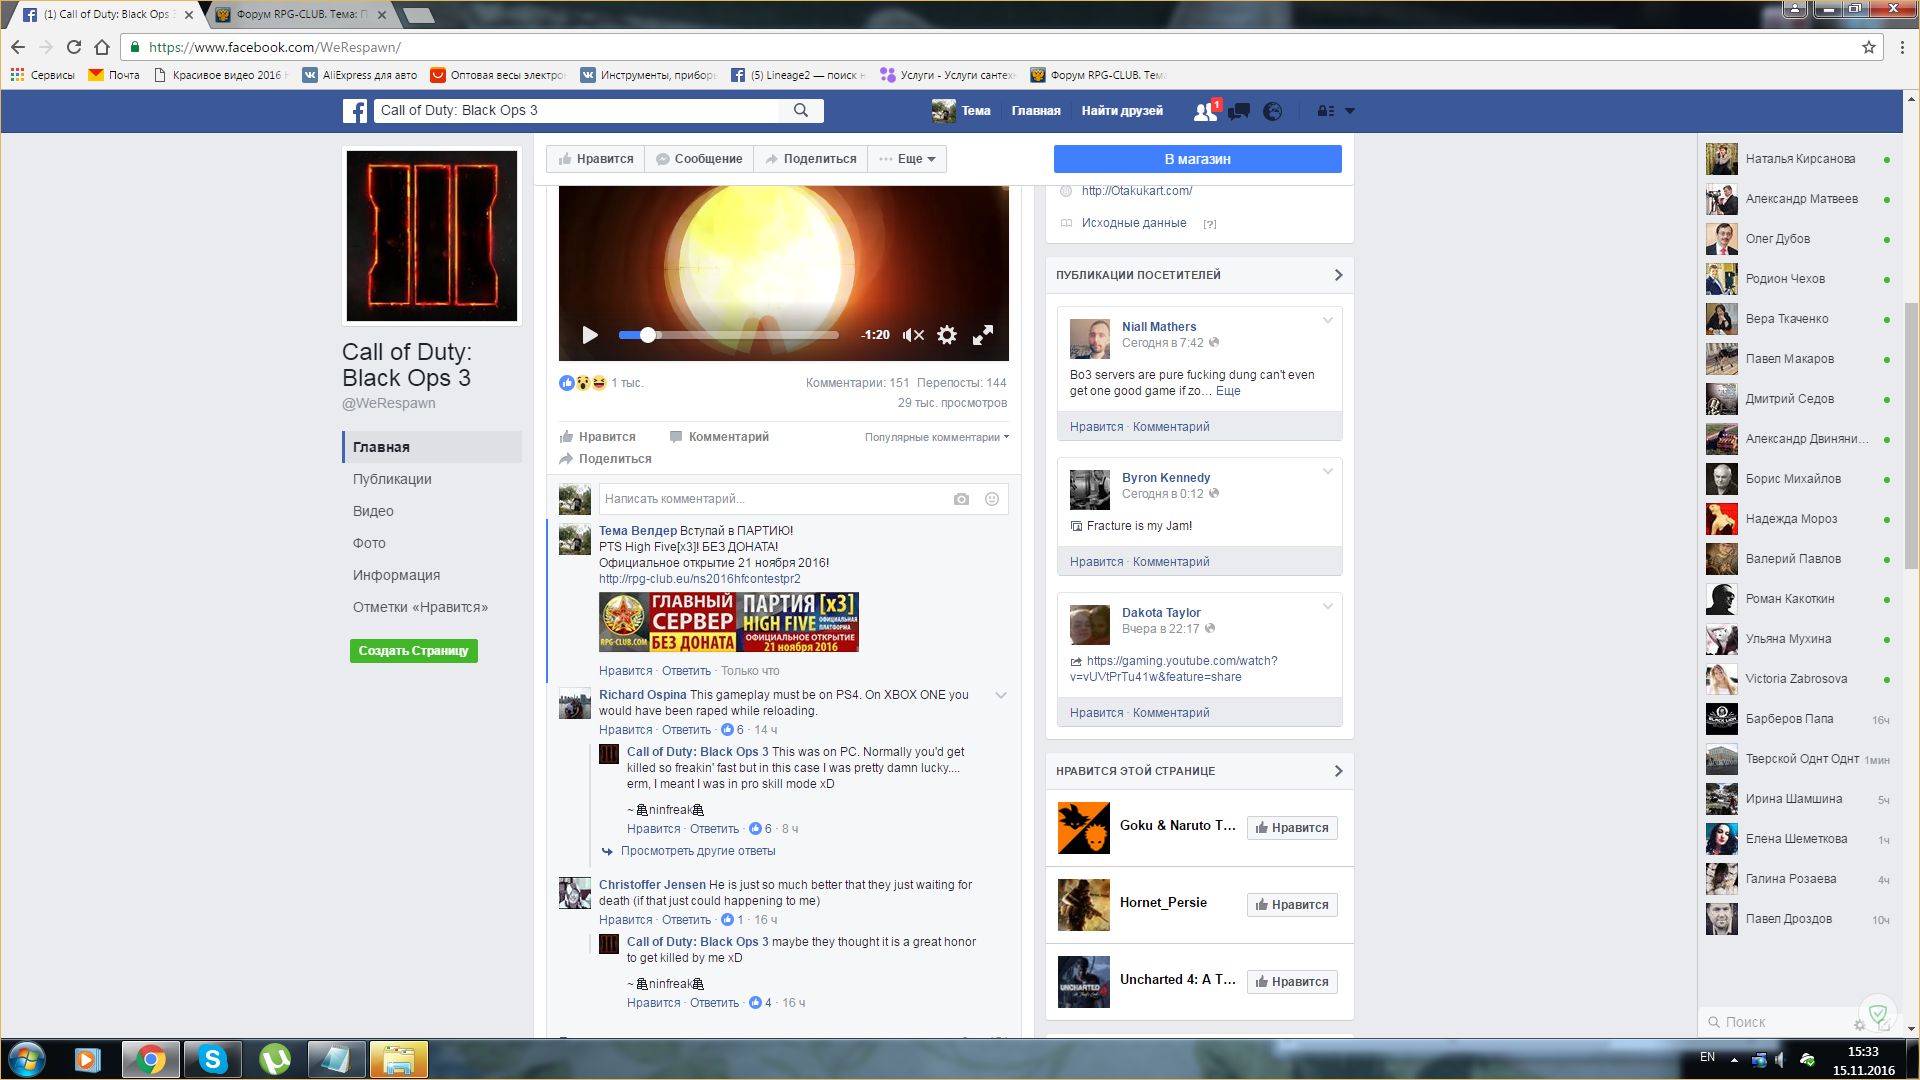Open emoji picker in comment box
Viewport: 1920px width, 1080px height.
992,499
